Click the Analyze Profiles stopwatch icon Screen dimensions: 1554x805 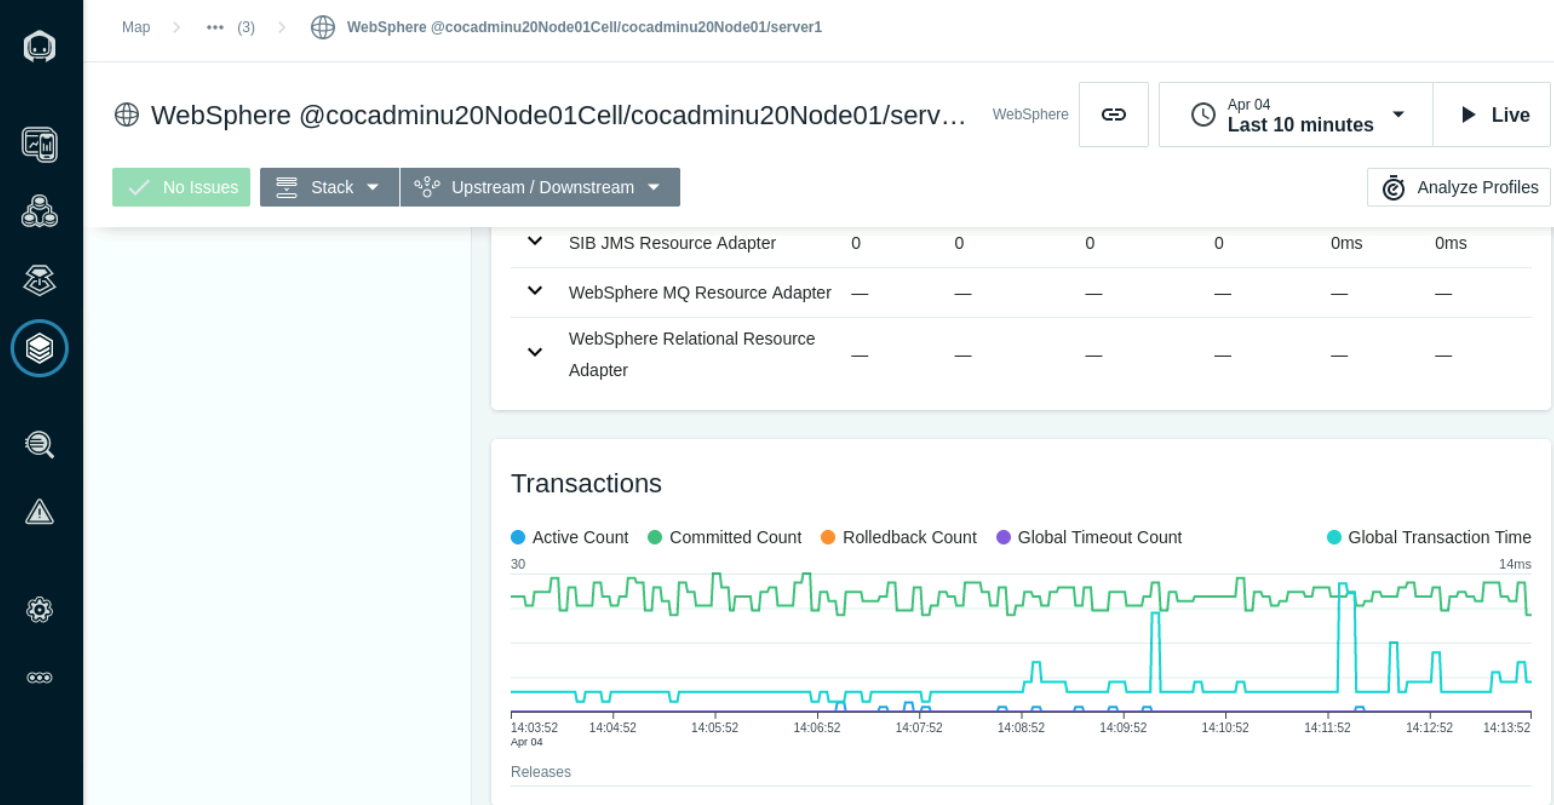click(1393, 187)
